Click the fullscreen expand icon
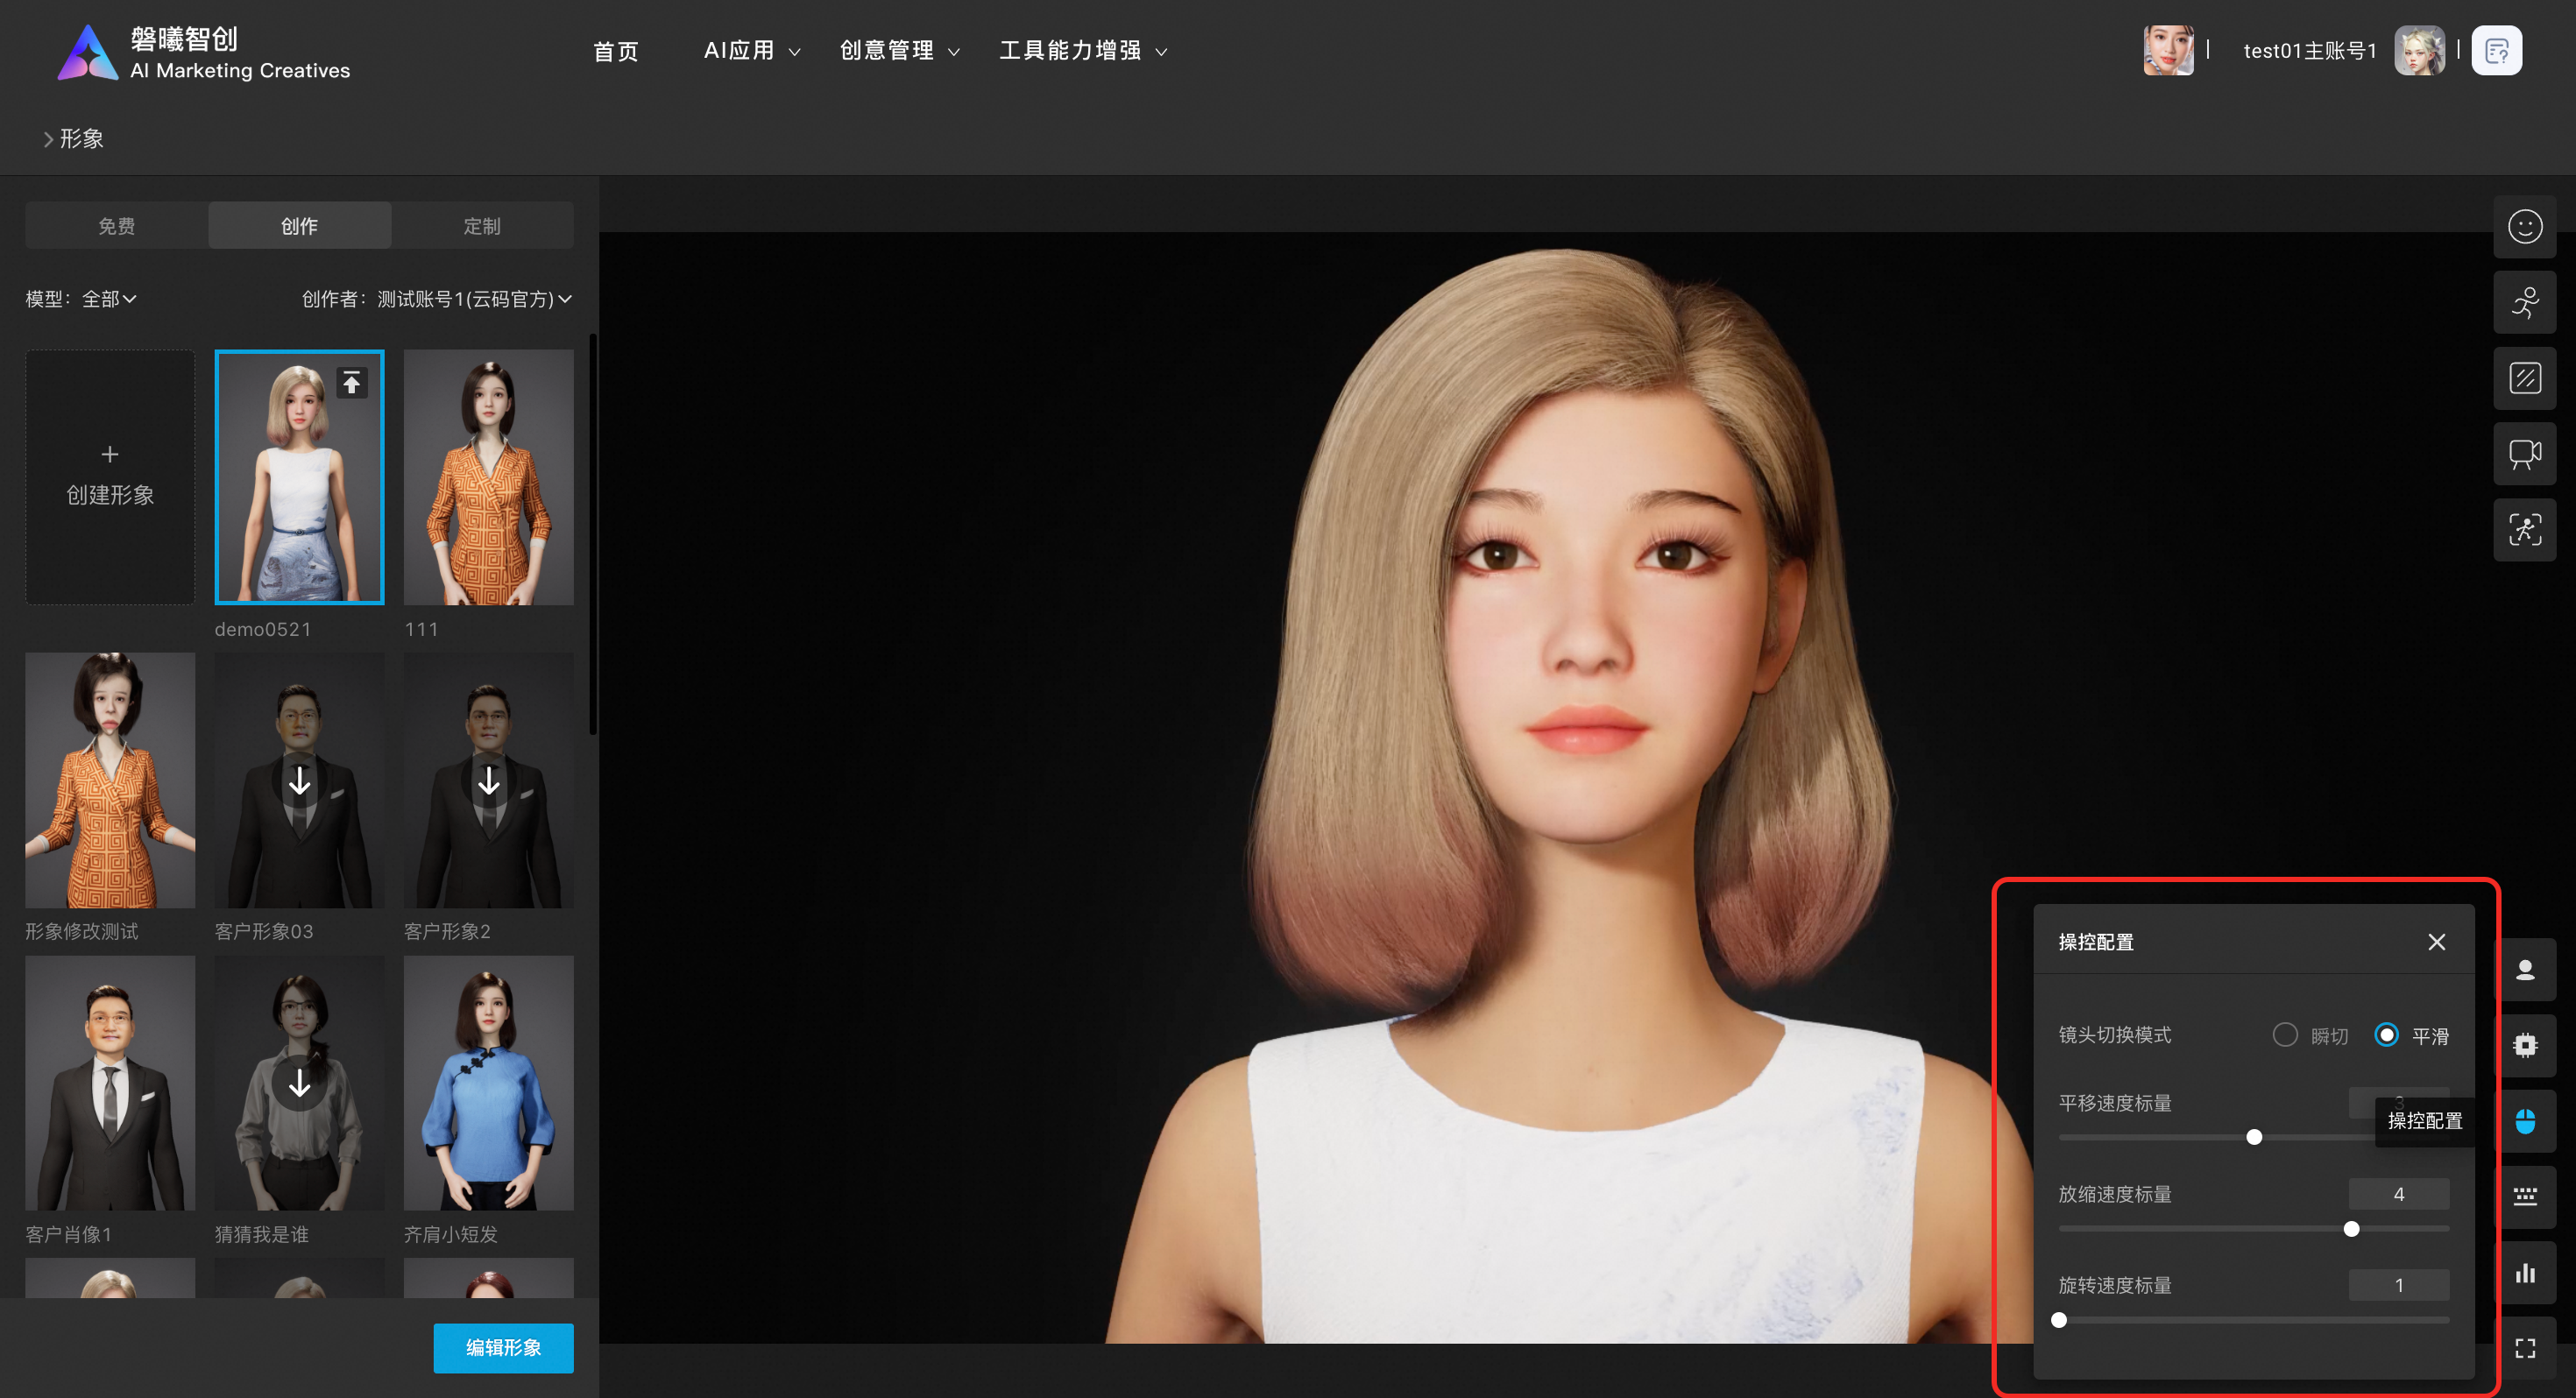The height and width of the screenshot is (1398, 2576). pyautogui.click(x=2526, y=1349)
